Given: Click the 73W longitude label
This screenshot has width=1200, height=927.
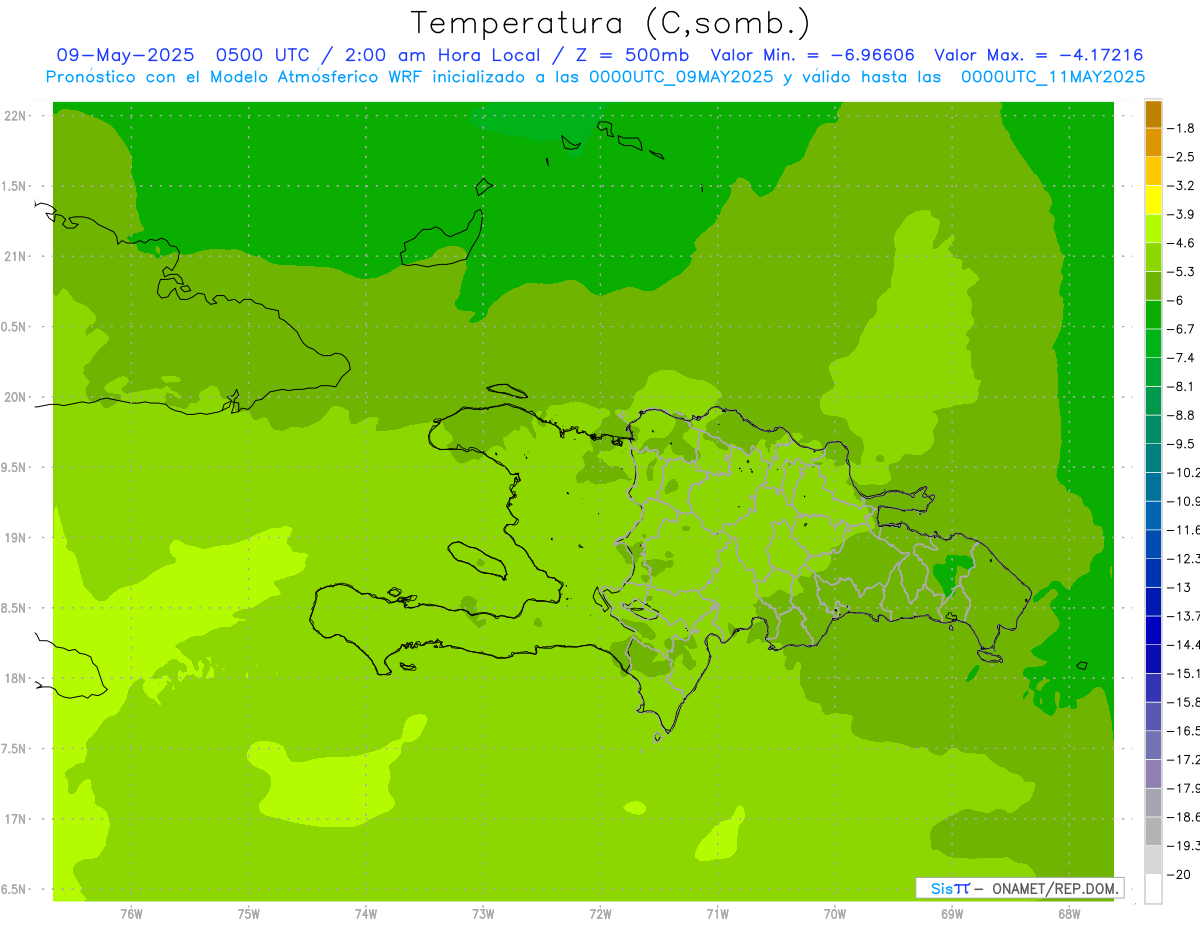Looking at the screenshot, I should point(483,913).
